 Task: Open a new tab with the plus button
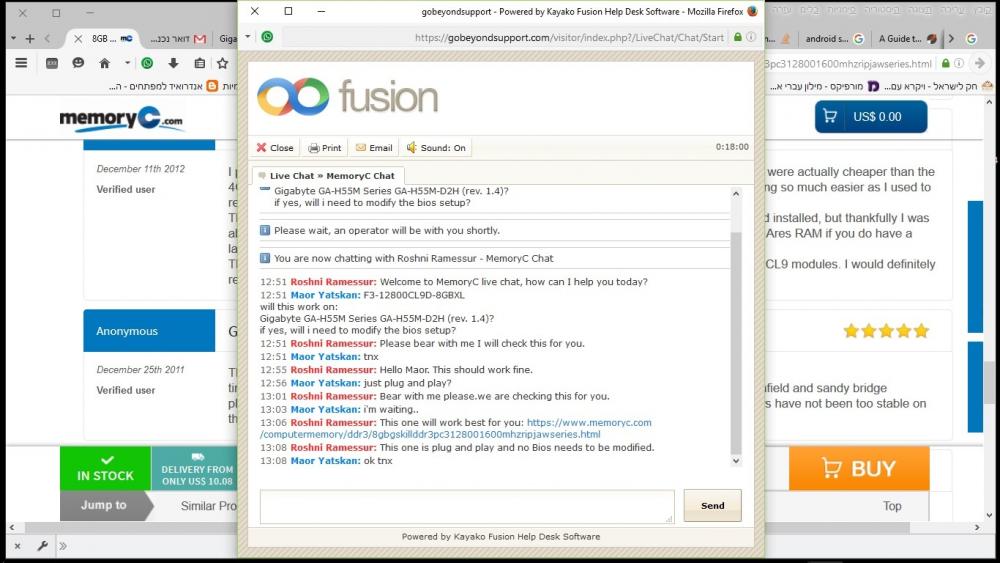[x=29, y=39]
